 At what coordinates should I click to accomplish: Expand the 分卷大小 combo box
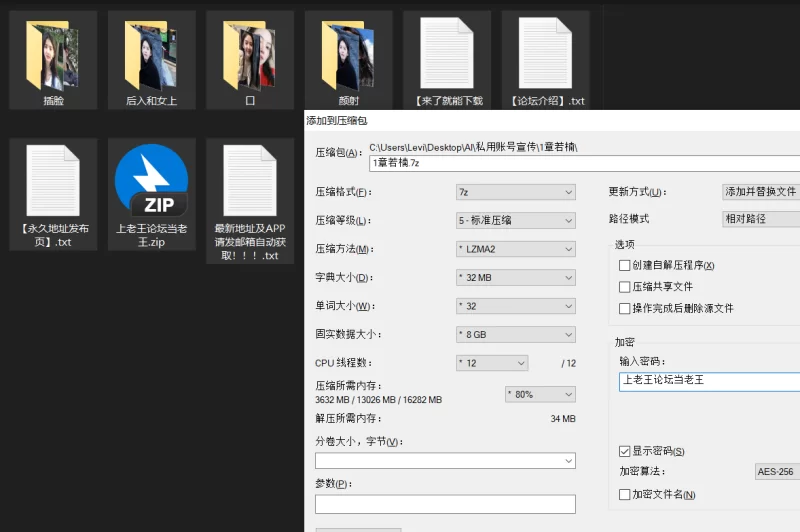445,461
